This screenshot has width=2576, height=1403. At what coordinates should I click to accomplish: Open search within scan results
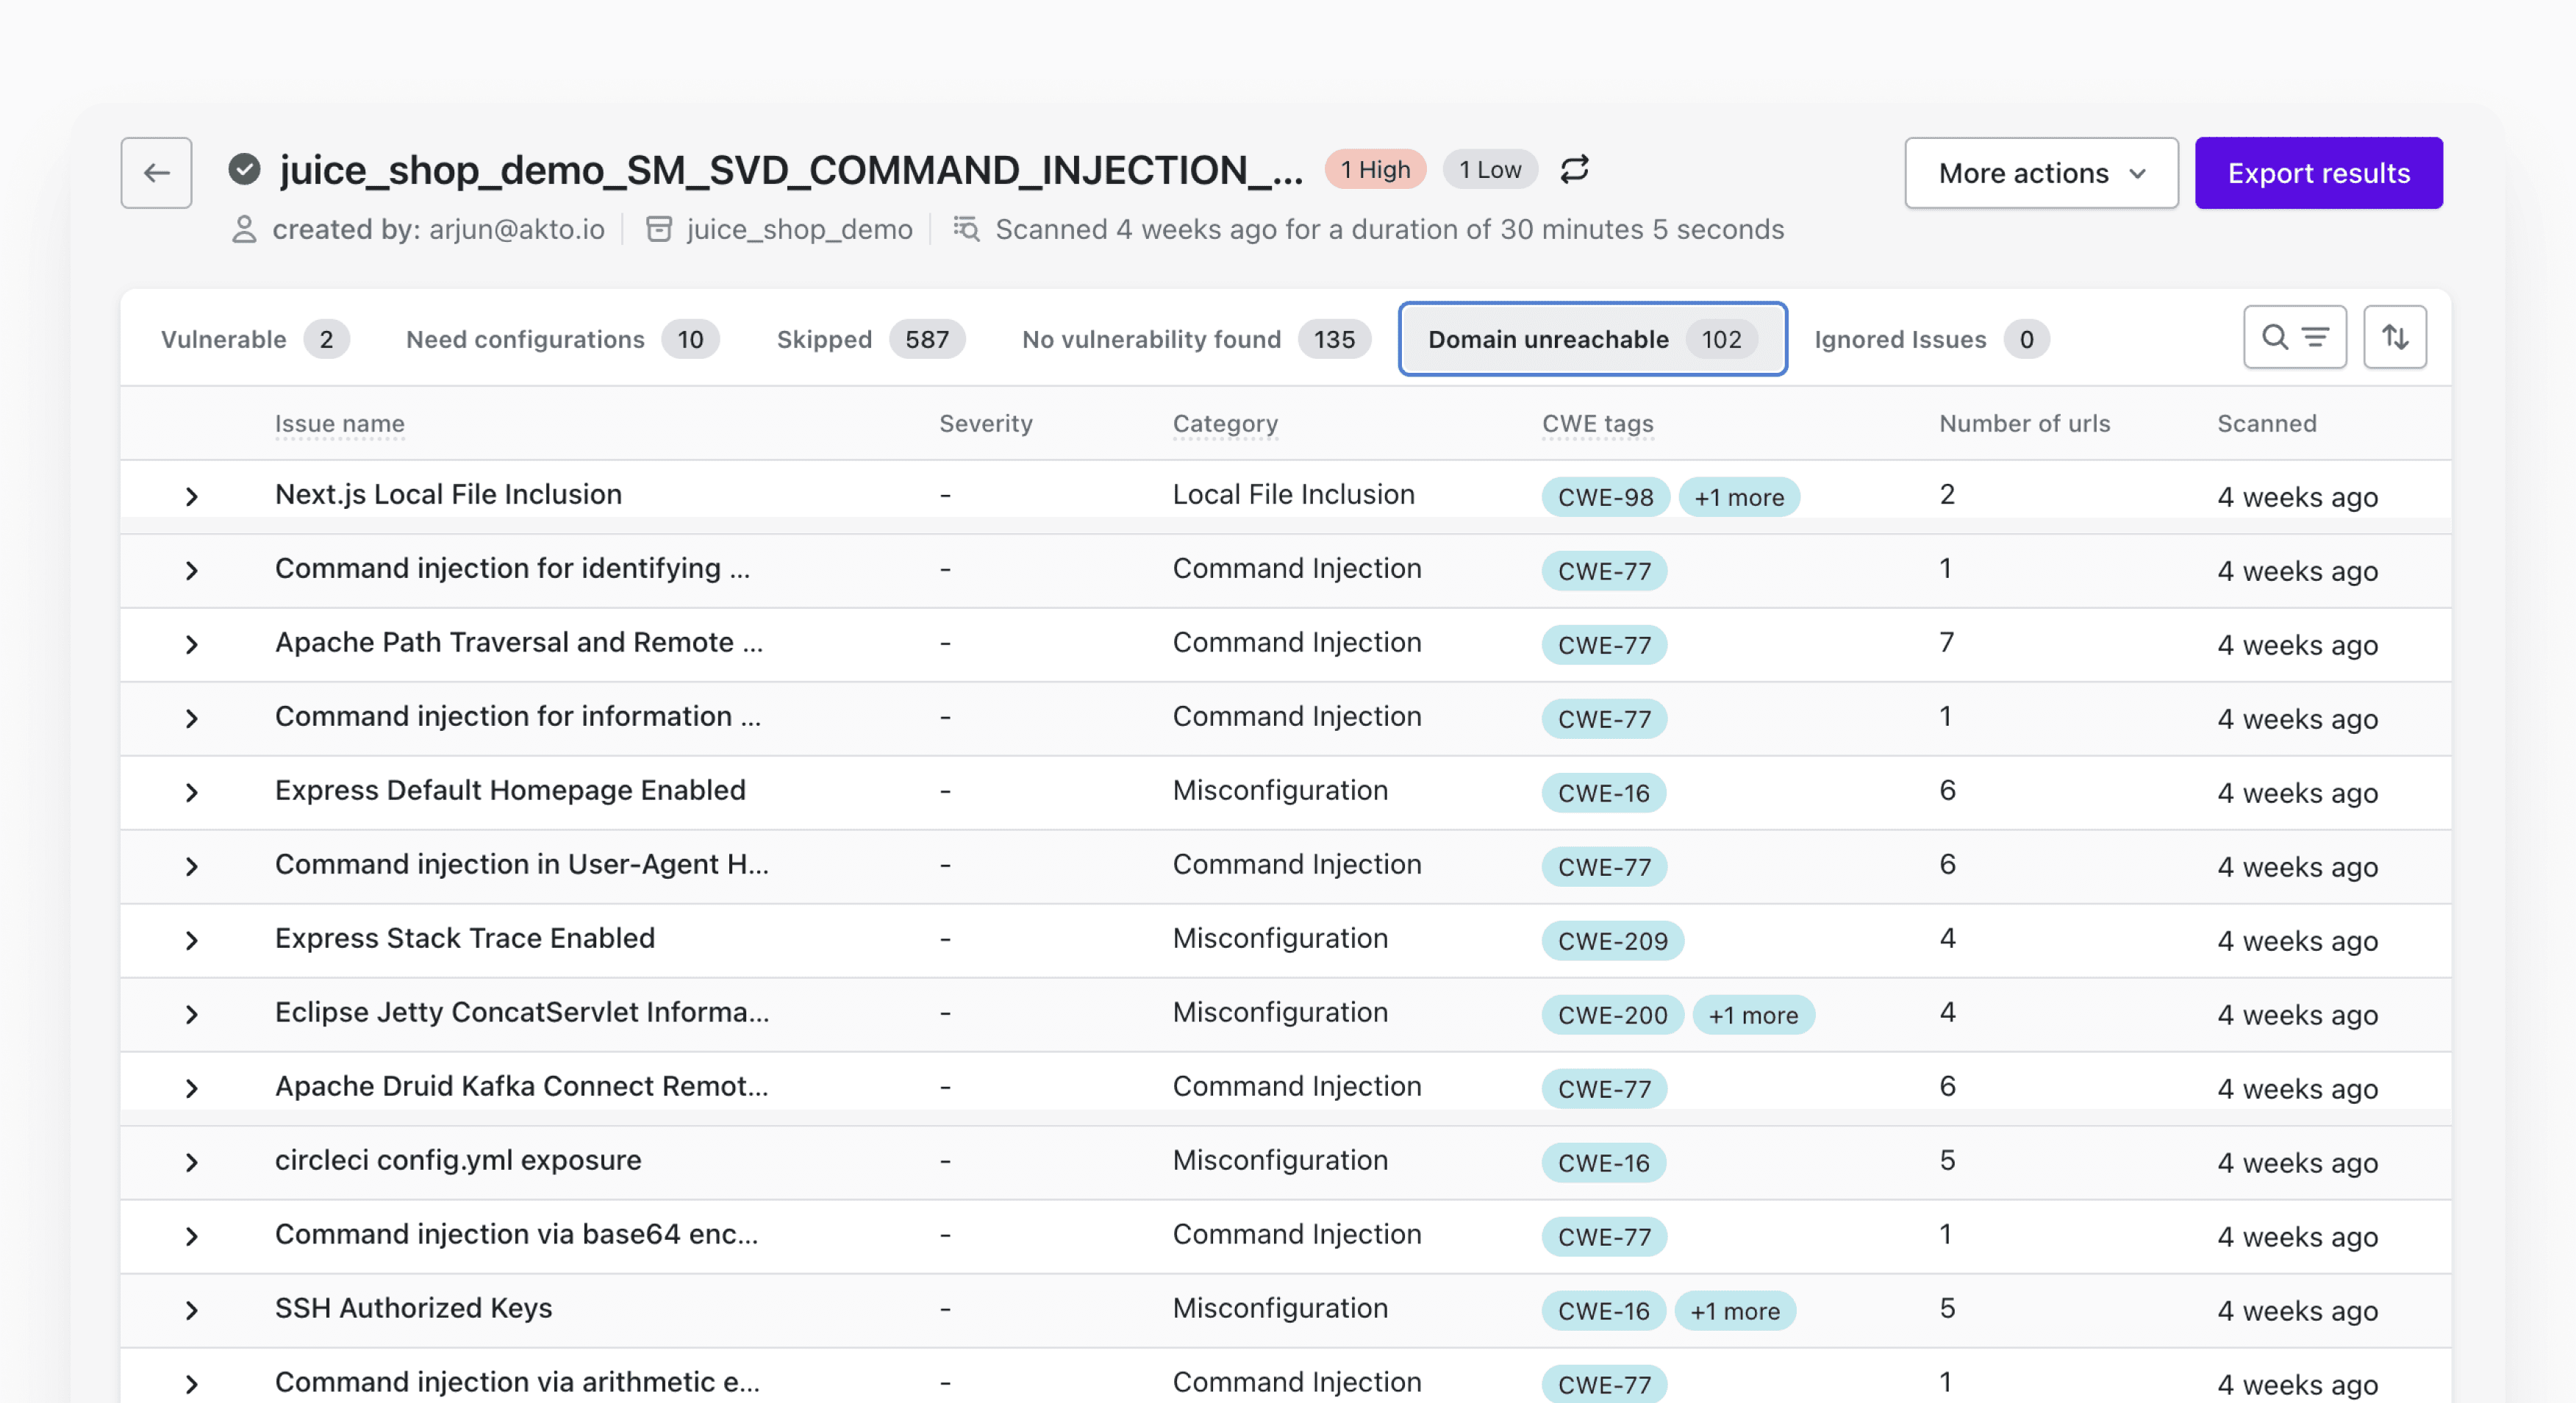coord(2275,338)
